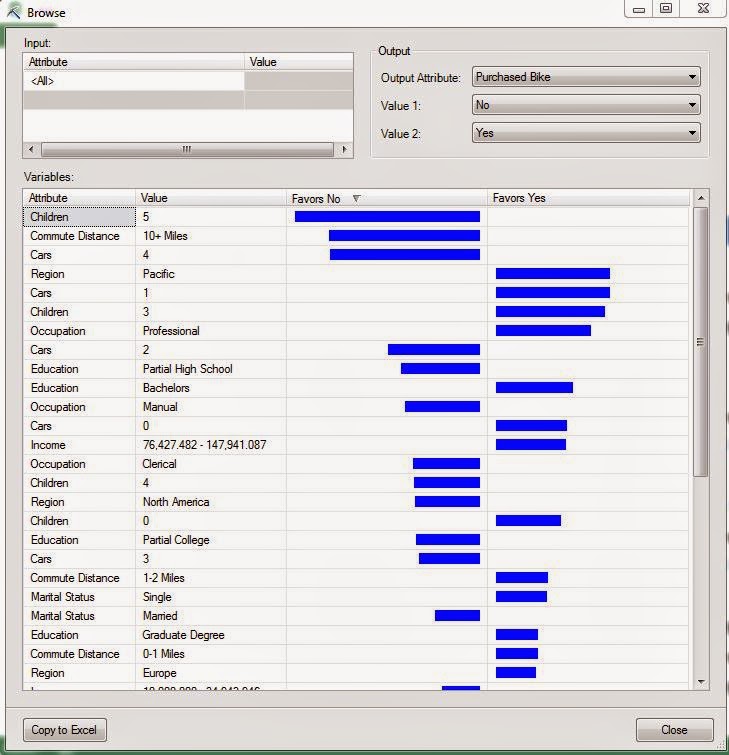
Task: Select the Region Europe row
Action: click(x=356, y=673)
